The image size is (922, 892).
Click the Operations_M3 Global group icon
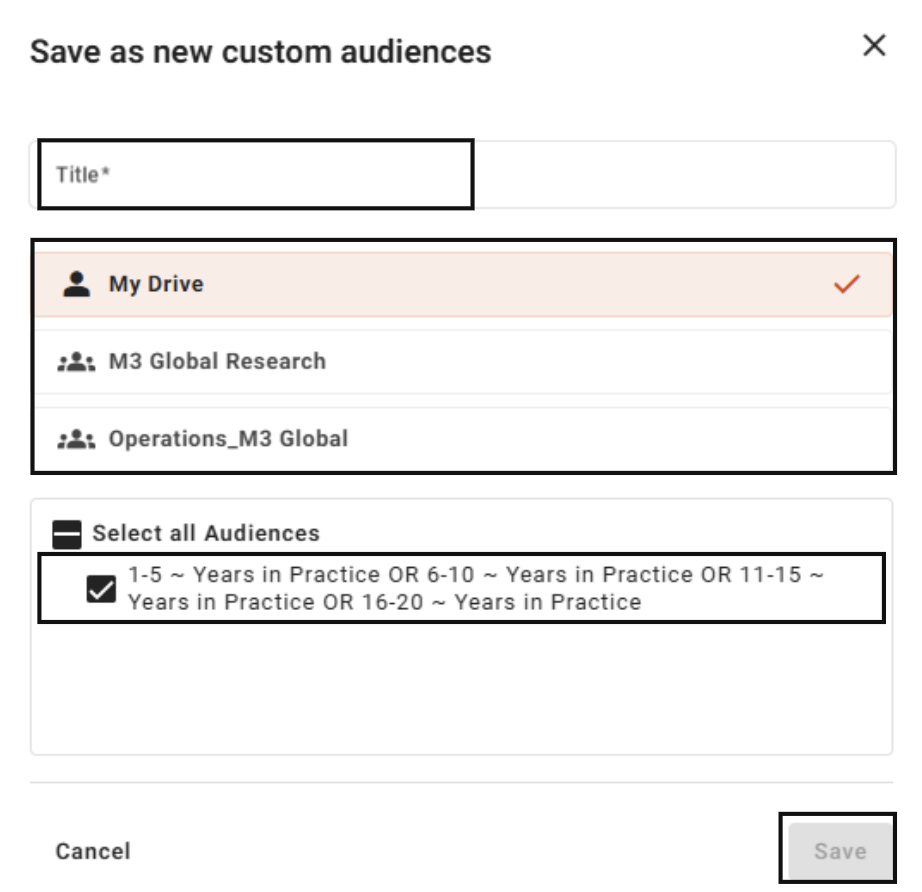point(76,439)
